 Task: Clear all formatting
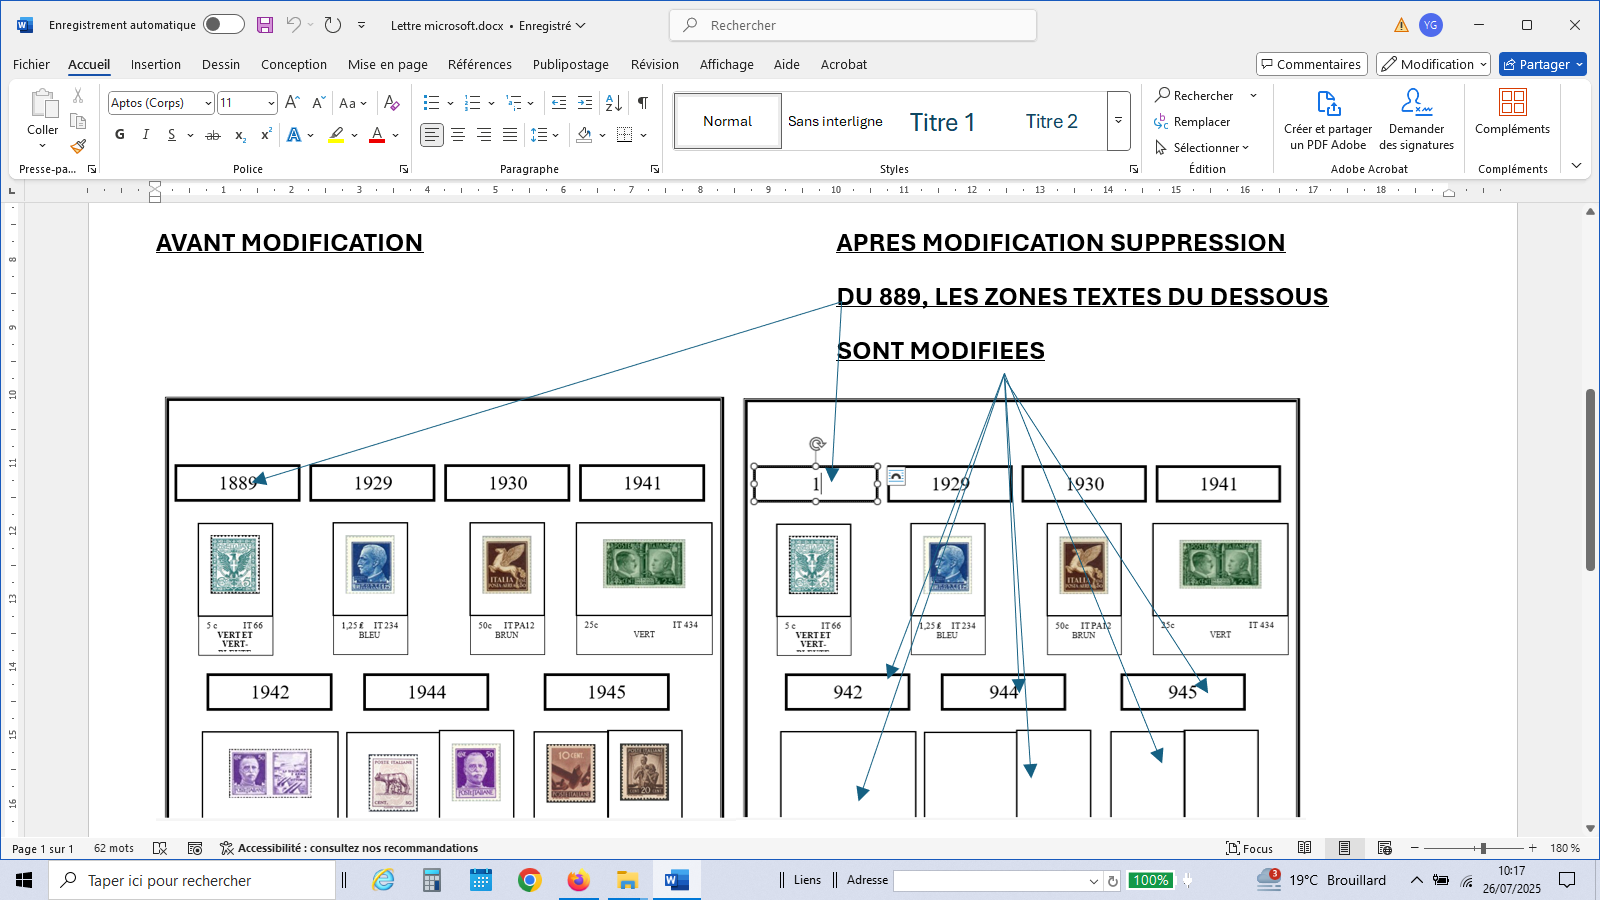click(x=392, y=102)
